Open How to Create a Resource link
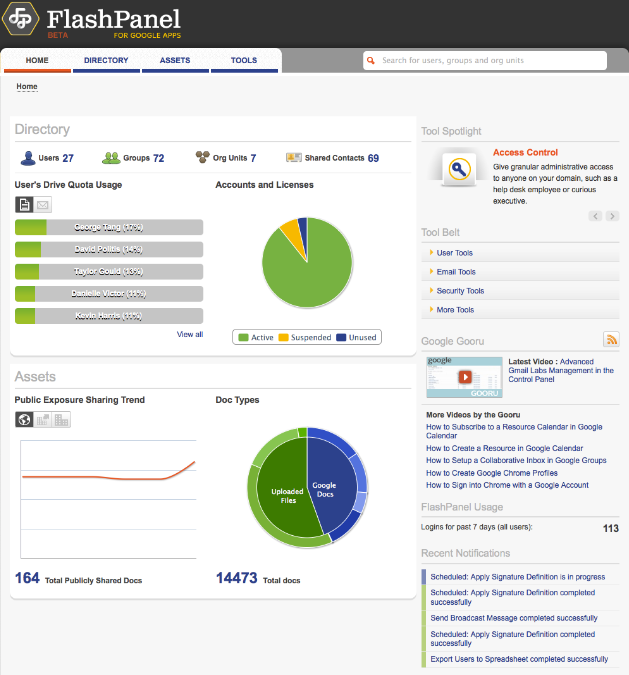The height and width of the screenshot is (675, 629). pyautogui.click(x=505, y=448)
